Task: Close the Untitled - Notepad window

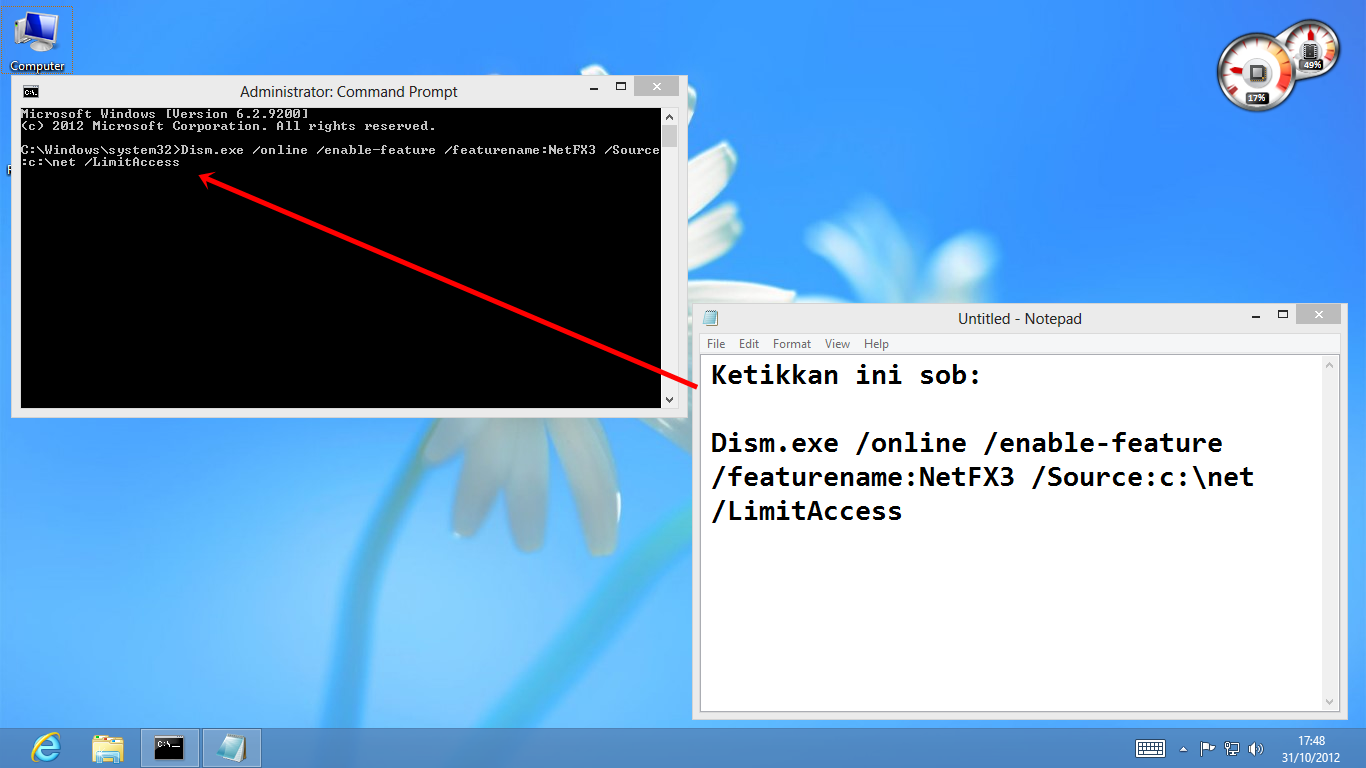Action: point(1319,314)
